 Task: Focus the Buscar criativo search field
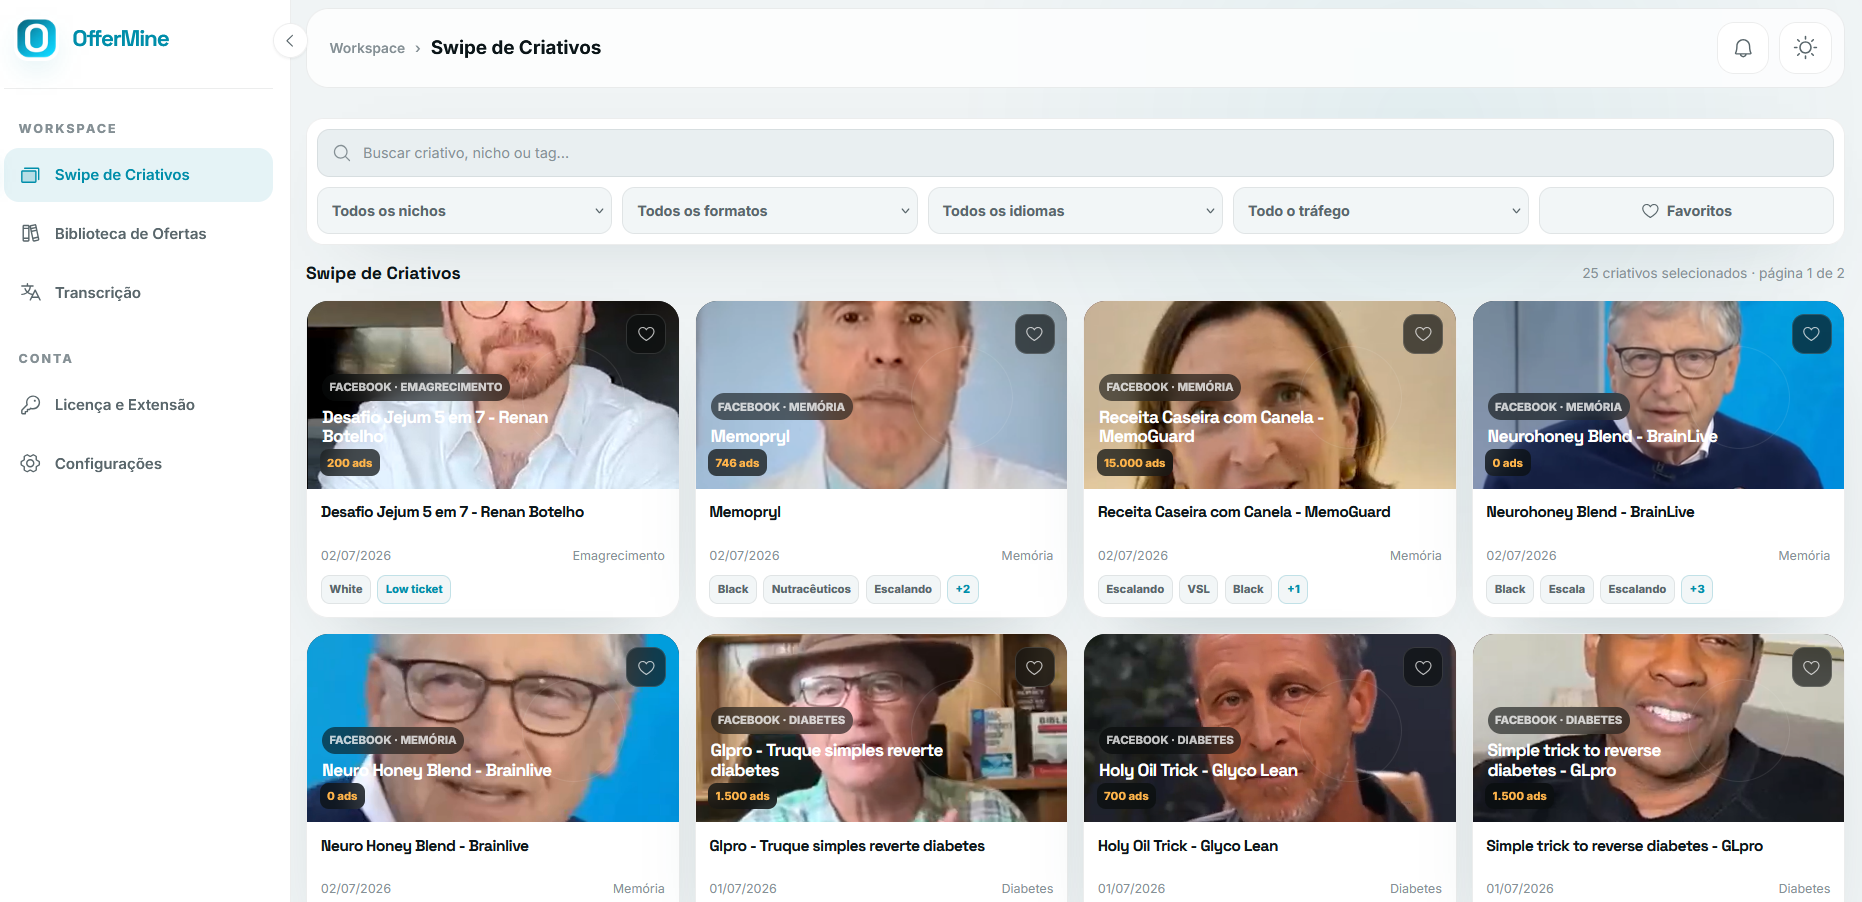point(1075,153)
